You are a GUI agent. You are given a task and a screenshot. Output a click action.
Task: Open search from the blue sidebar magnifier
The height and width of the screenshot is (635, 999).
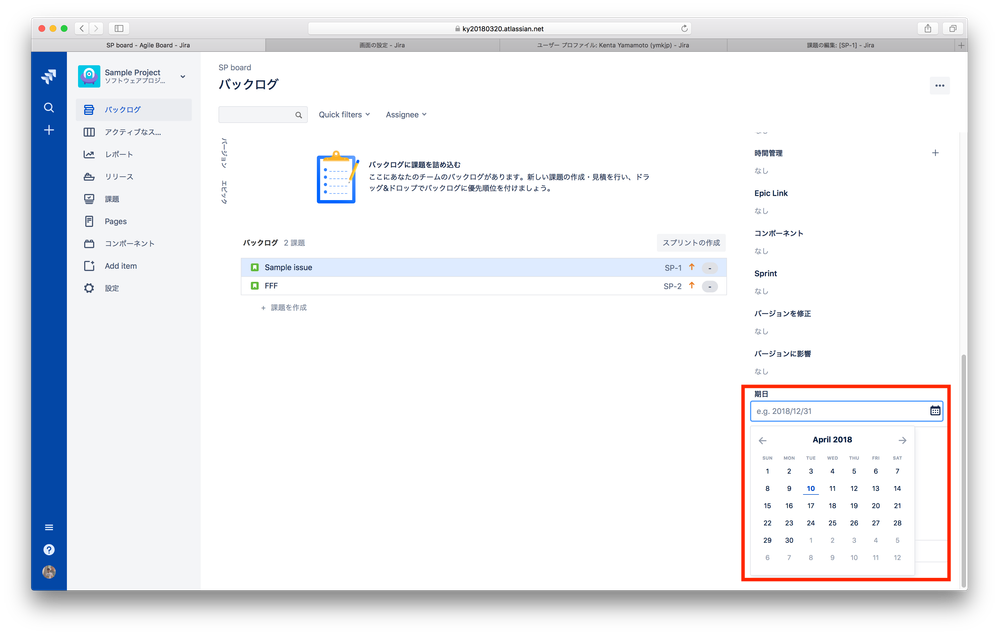pos(48,108)
